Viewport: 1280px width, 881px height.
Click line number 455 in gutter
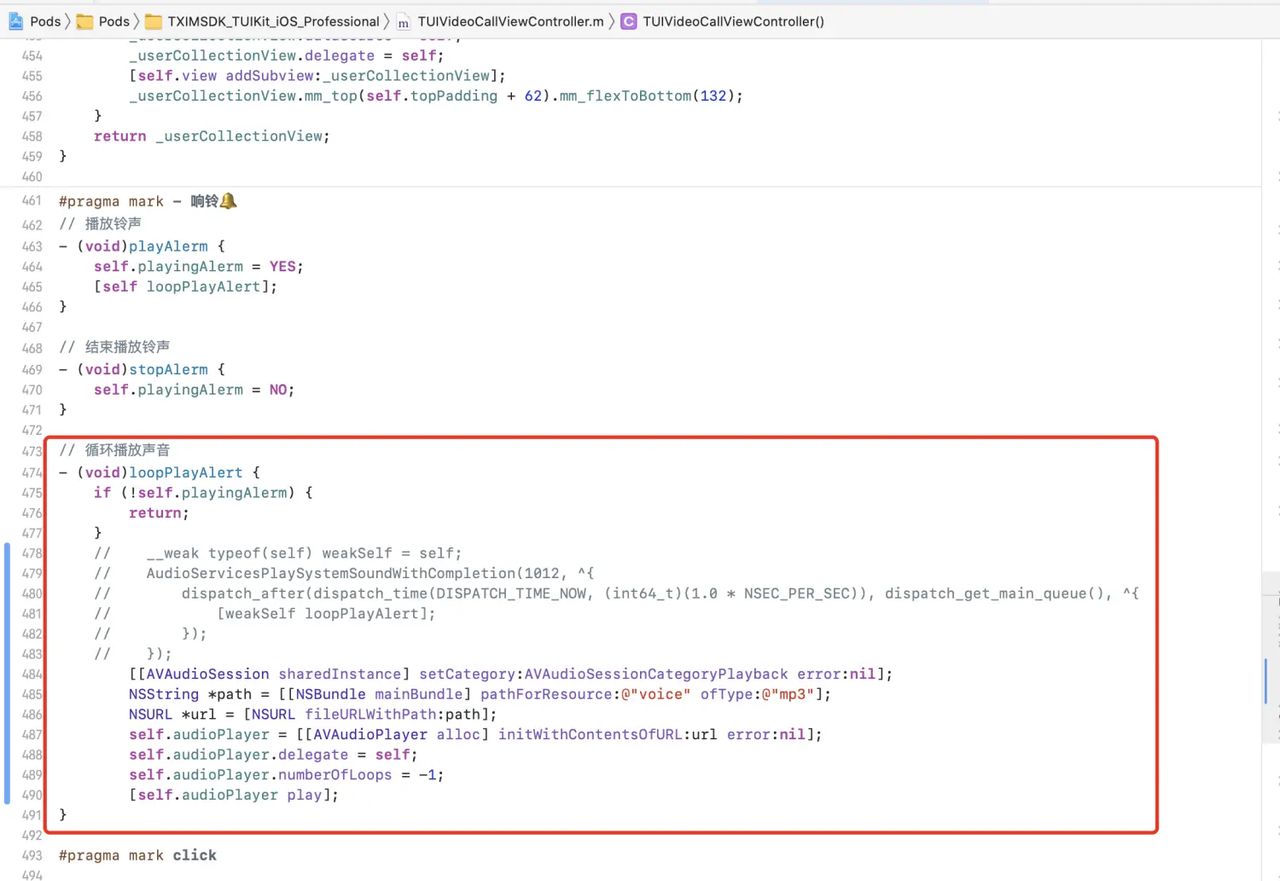[x=32, y=75]
